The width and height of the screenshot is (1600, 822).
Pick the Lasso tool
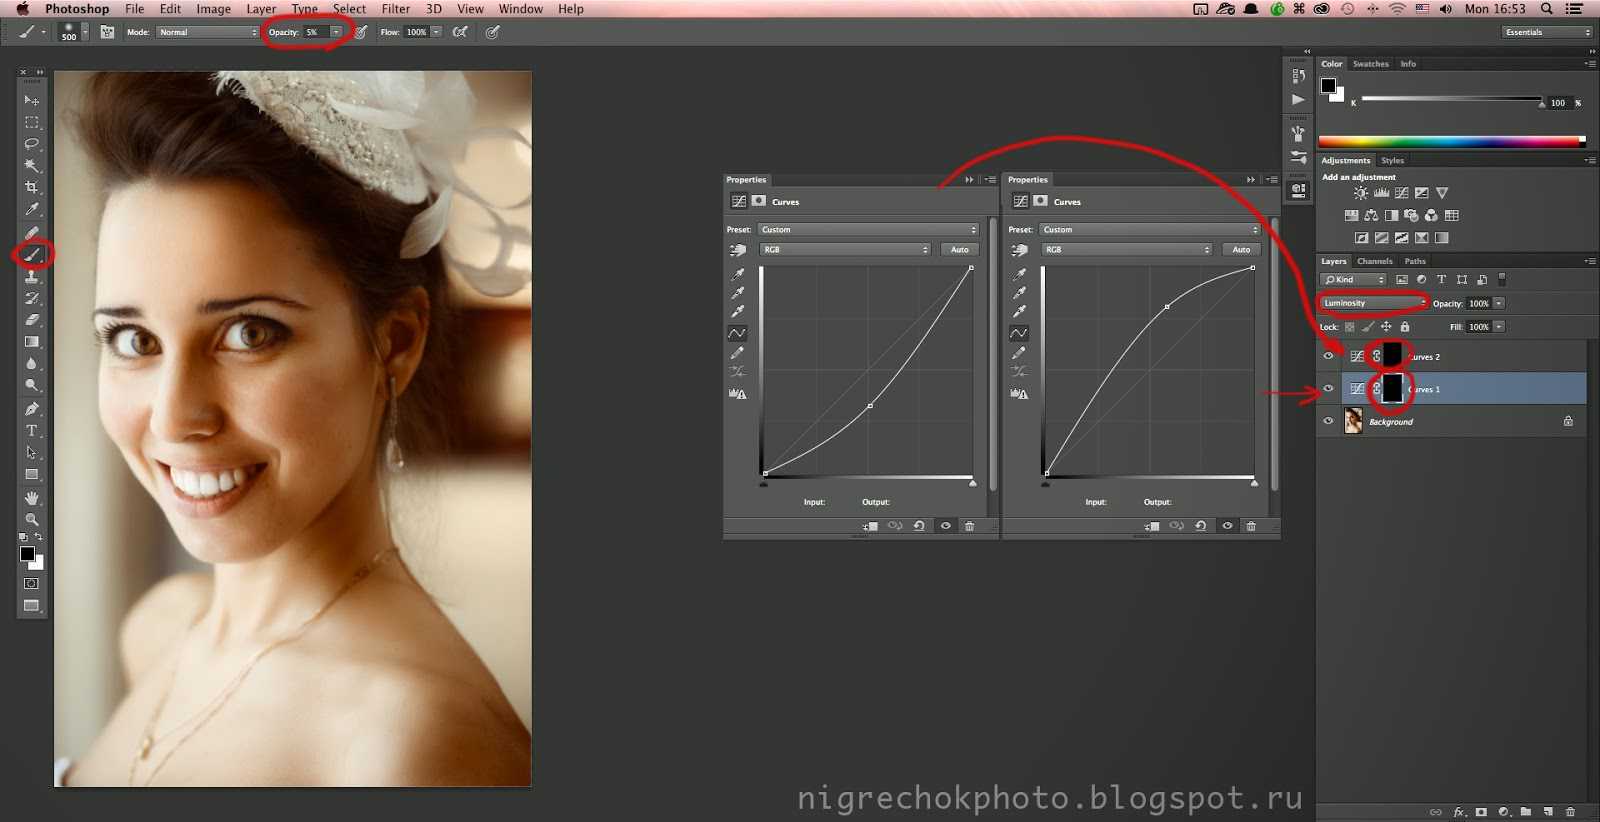pos(32,144)
